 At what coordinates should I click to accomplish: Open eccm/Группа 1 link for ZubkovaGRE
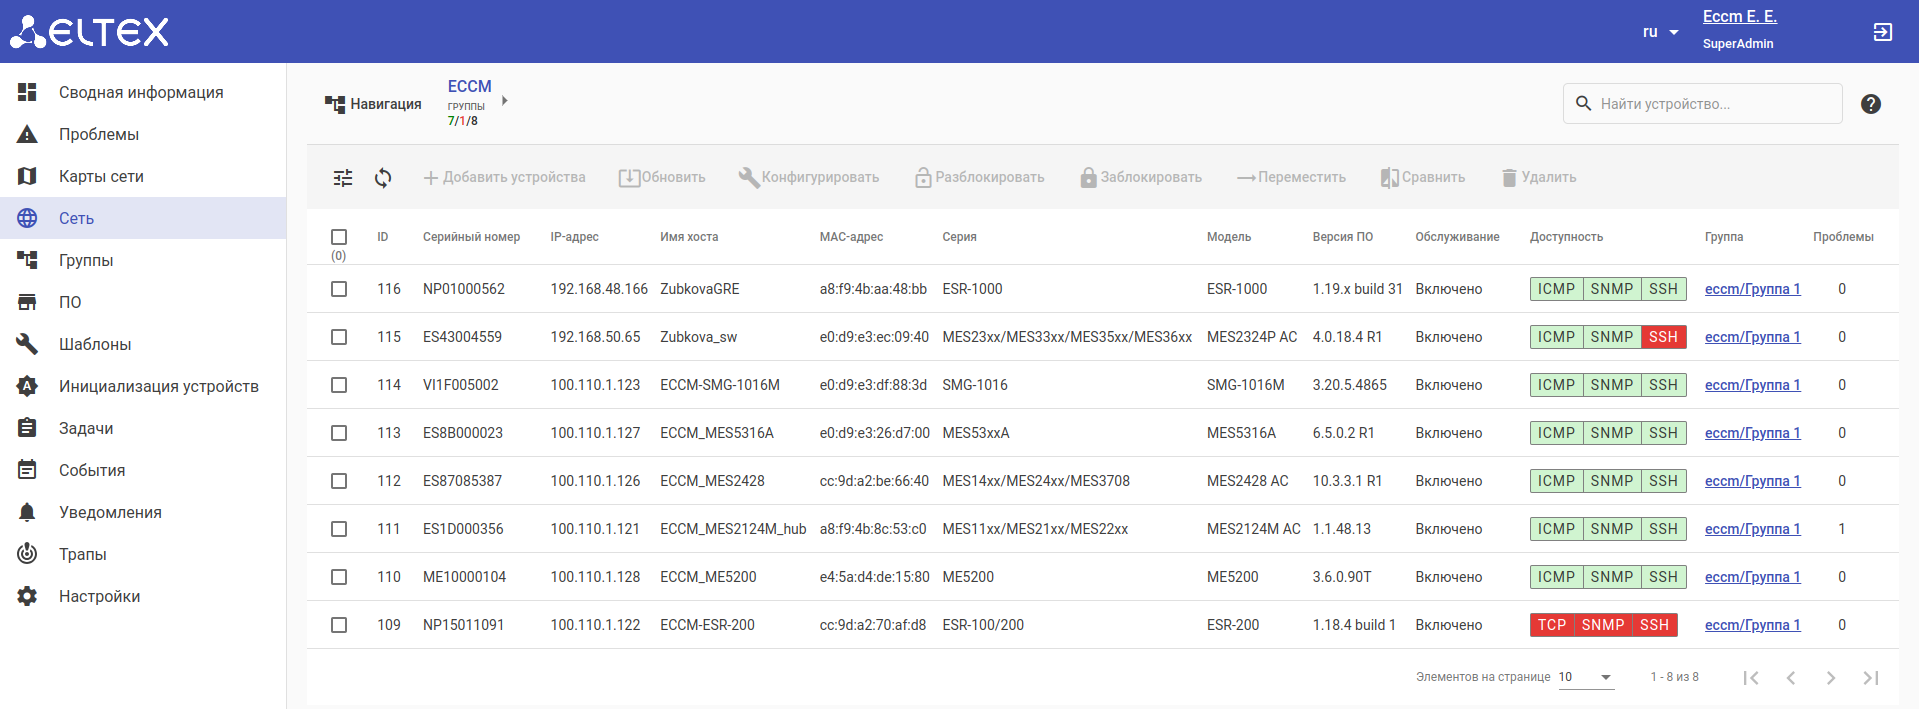coord(1752,289)
